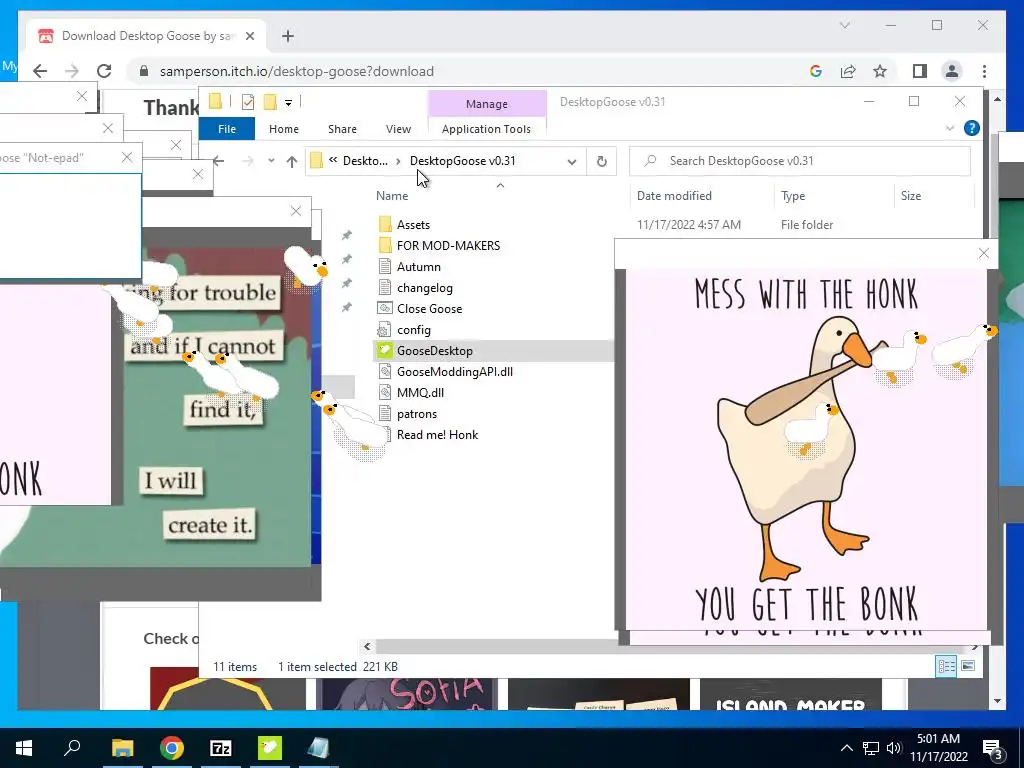Sort by Size column header
The image size is (1024, 768).
pyautogui.click(x=910, y=196)
